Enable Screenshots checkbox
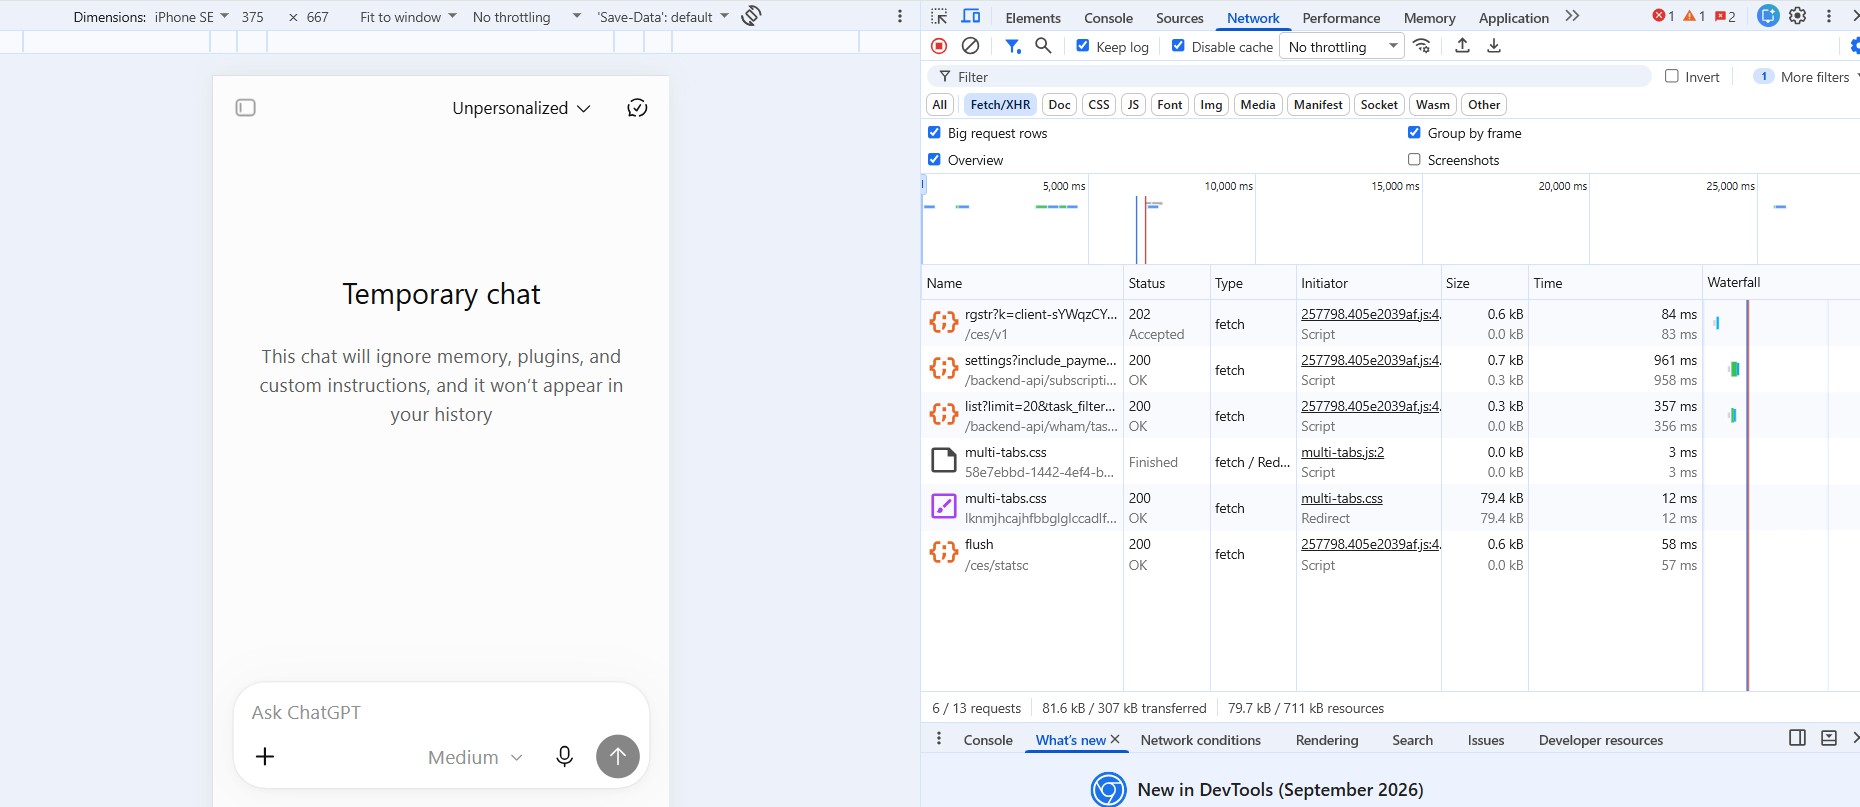 tap(1414, 159)
